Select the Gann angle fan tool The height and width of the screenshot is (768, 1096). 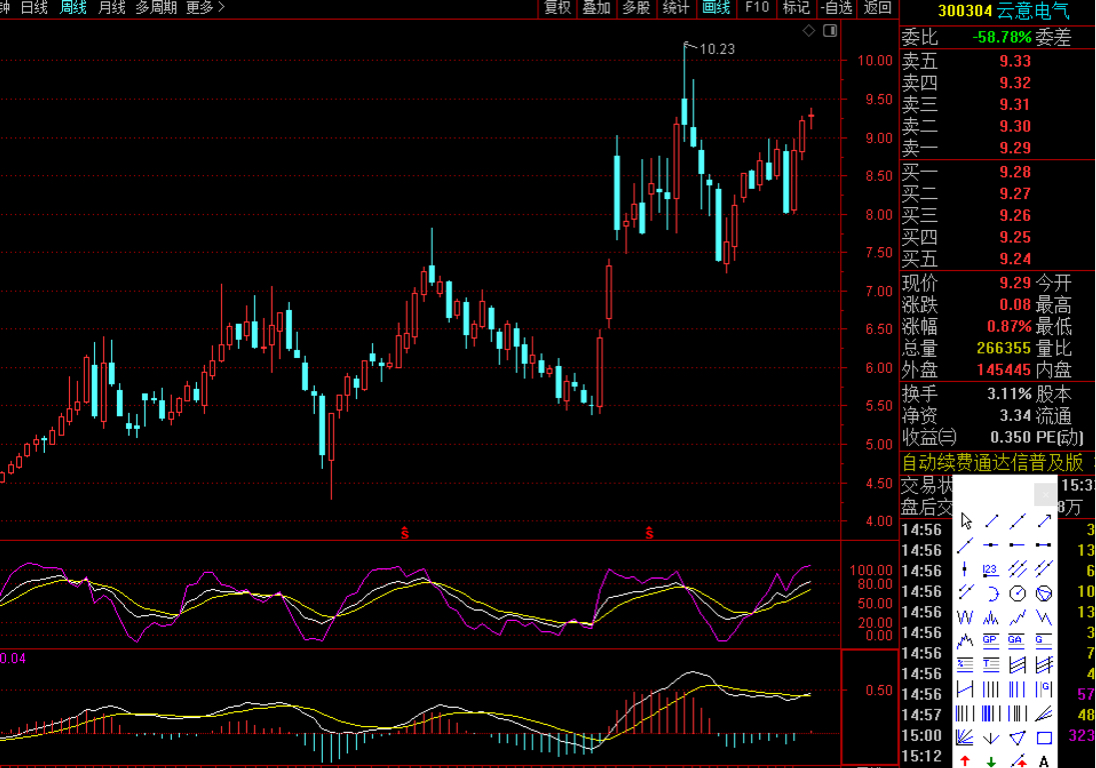point(965,737)
